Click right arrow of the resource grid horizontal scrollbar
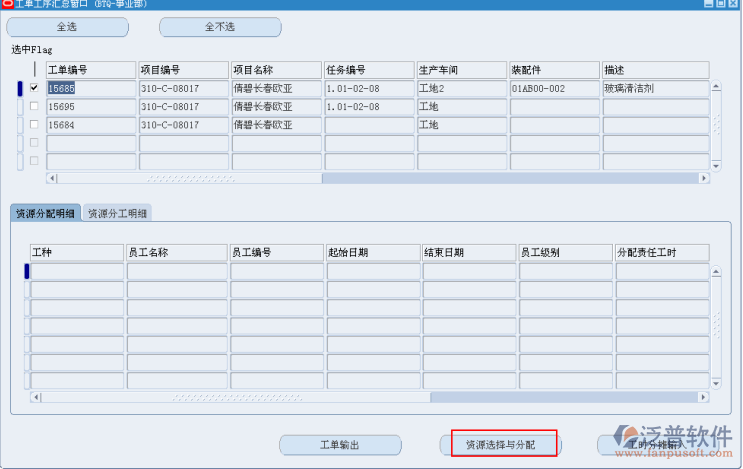 coord(704,397)
